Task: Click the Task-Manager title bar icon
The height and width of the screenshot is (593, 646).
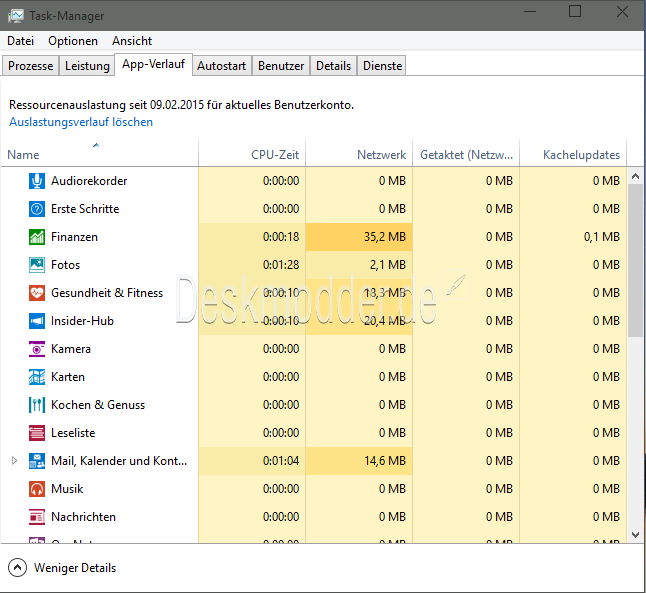Action: pos(16,16)
